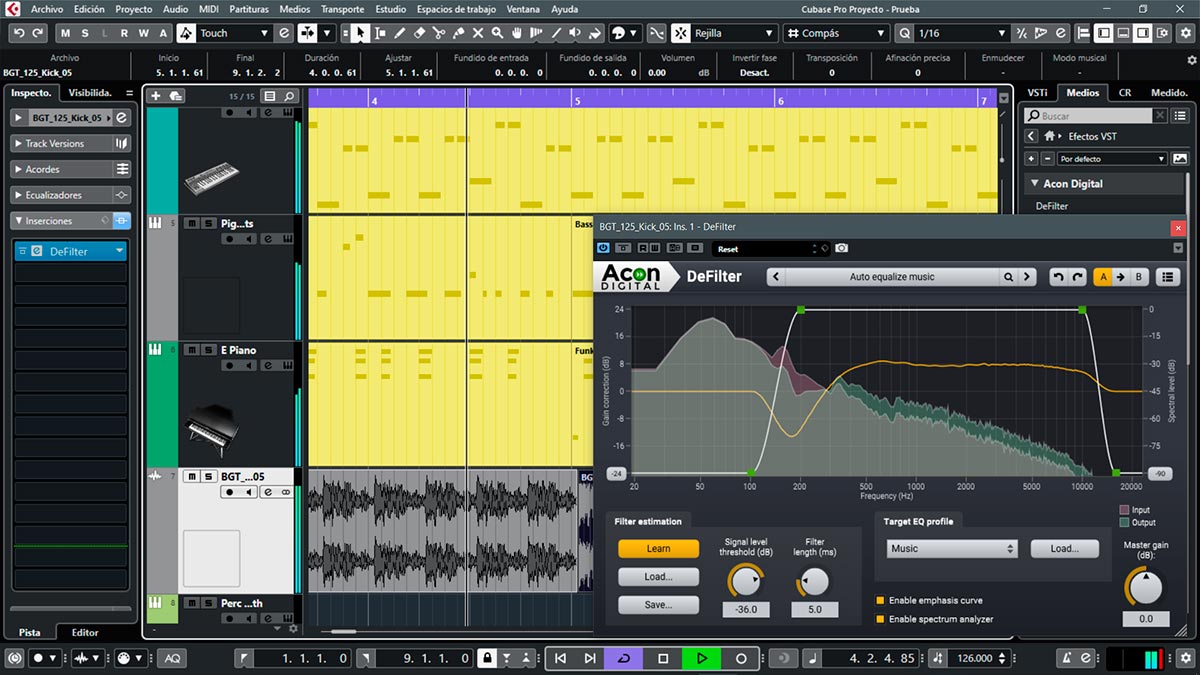This screenshot has height=675, width=1200.
Task: Click the Signal level threshold knob
Action: (745, 581)
